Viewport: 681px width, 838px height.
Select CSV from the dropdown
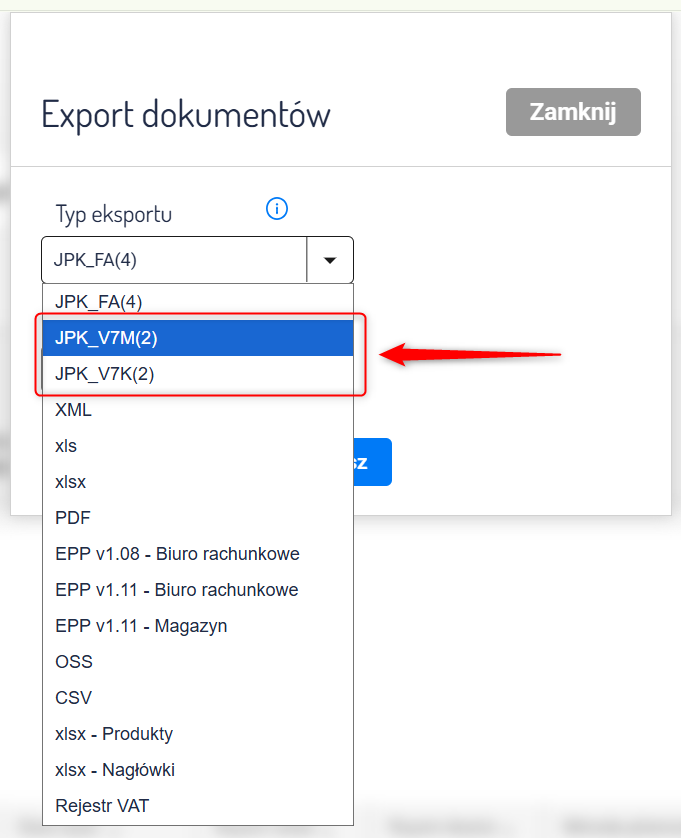coord(197,698)
